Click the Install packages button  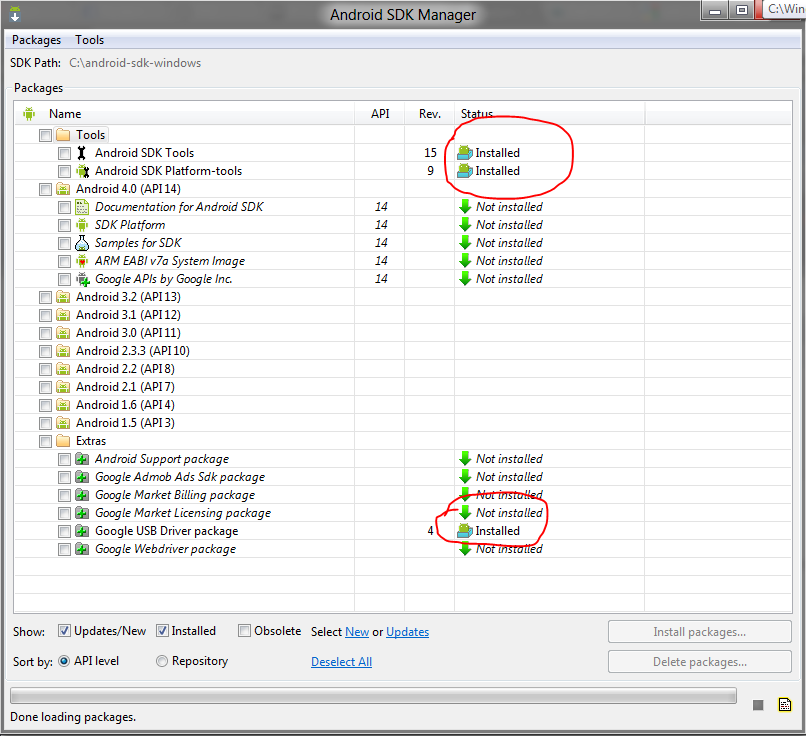pos(700,632)
